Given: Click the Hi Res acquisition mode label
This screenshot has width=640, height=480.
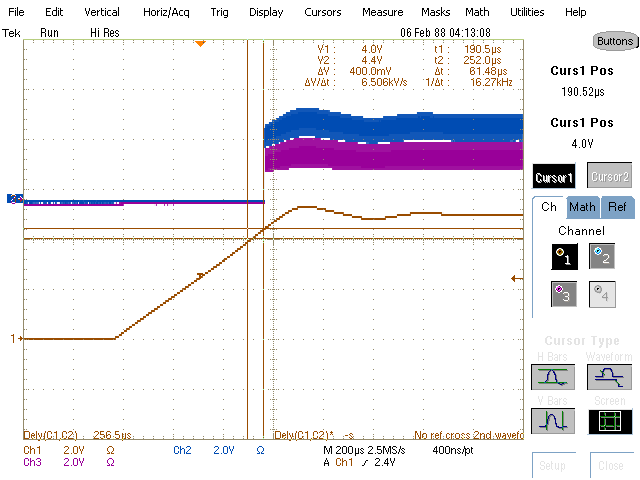Looking at the screenshot, I should [x=105, y=33].
